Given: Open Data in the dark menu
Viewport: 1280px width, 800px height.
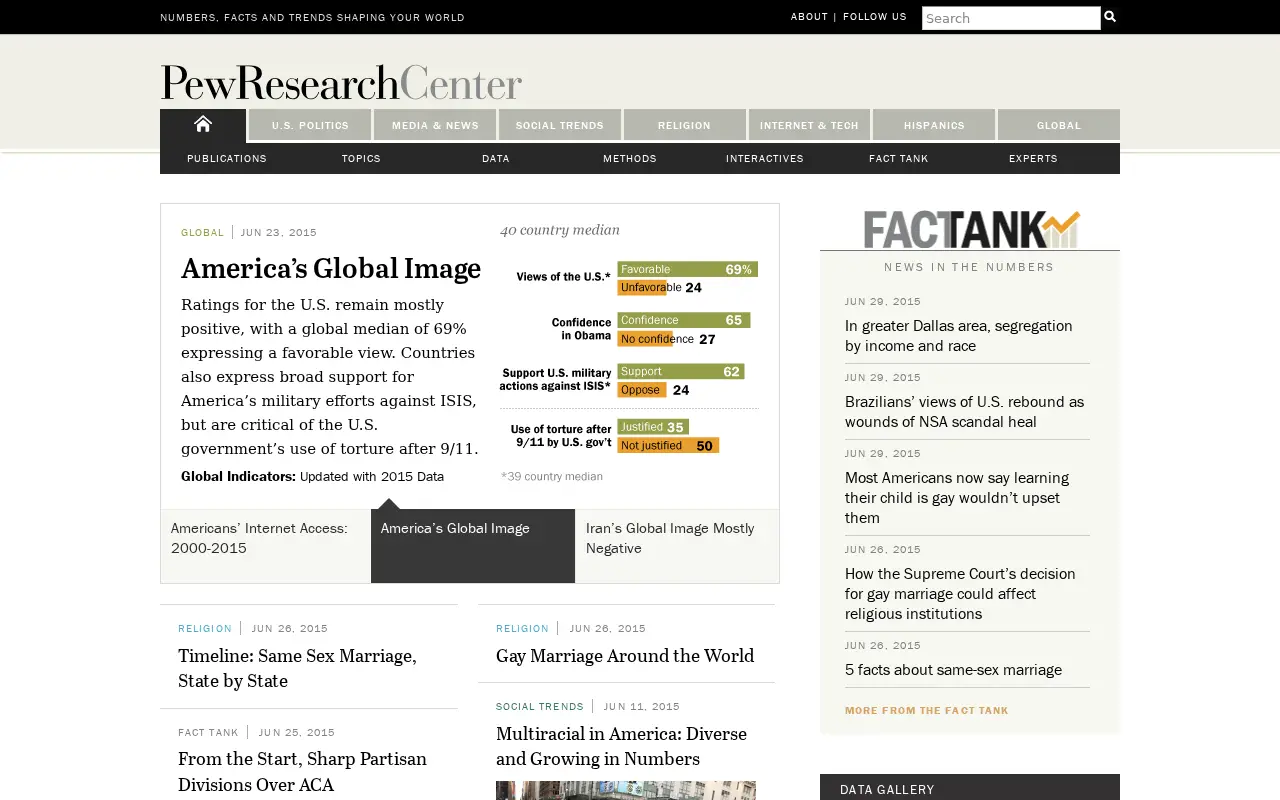Looking at the screenshot, I should coord(496,158).
